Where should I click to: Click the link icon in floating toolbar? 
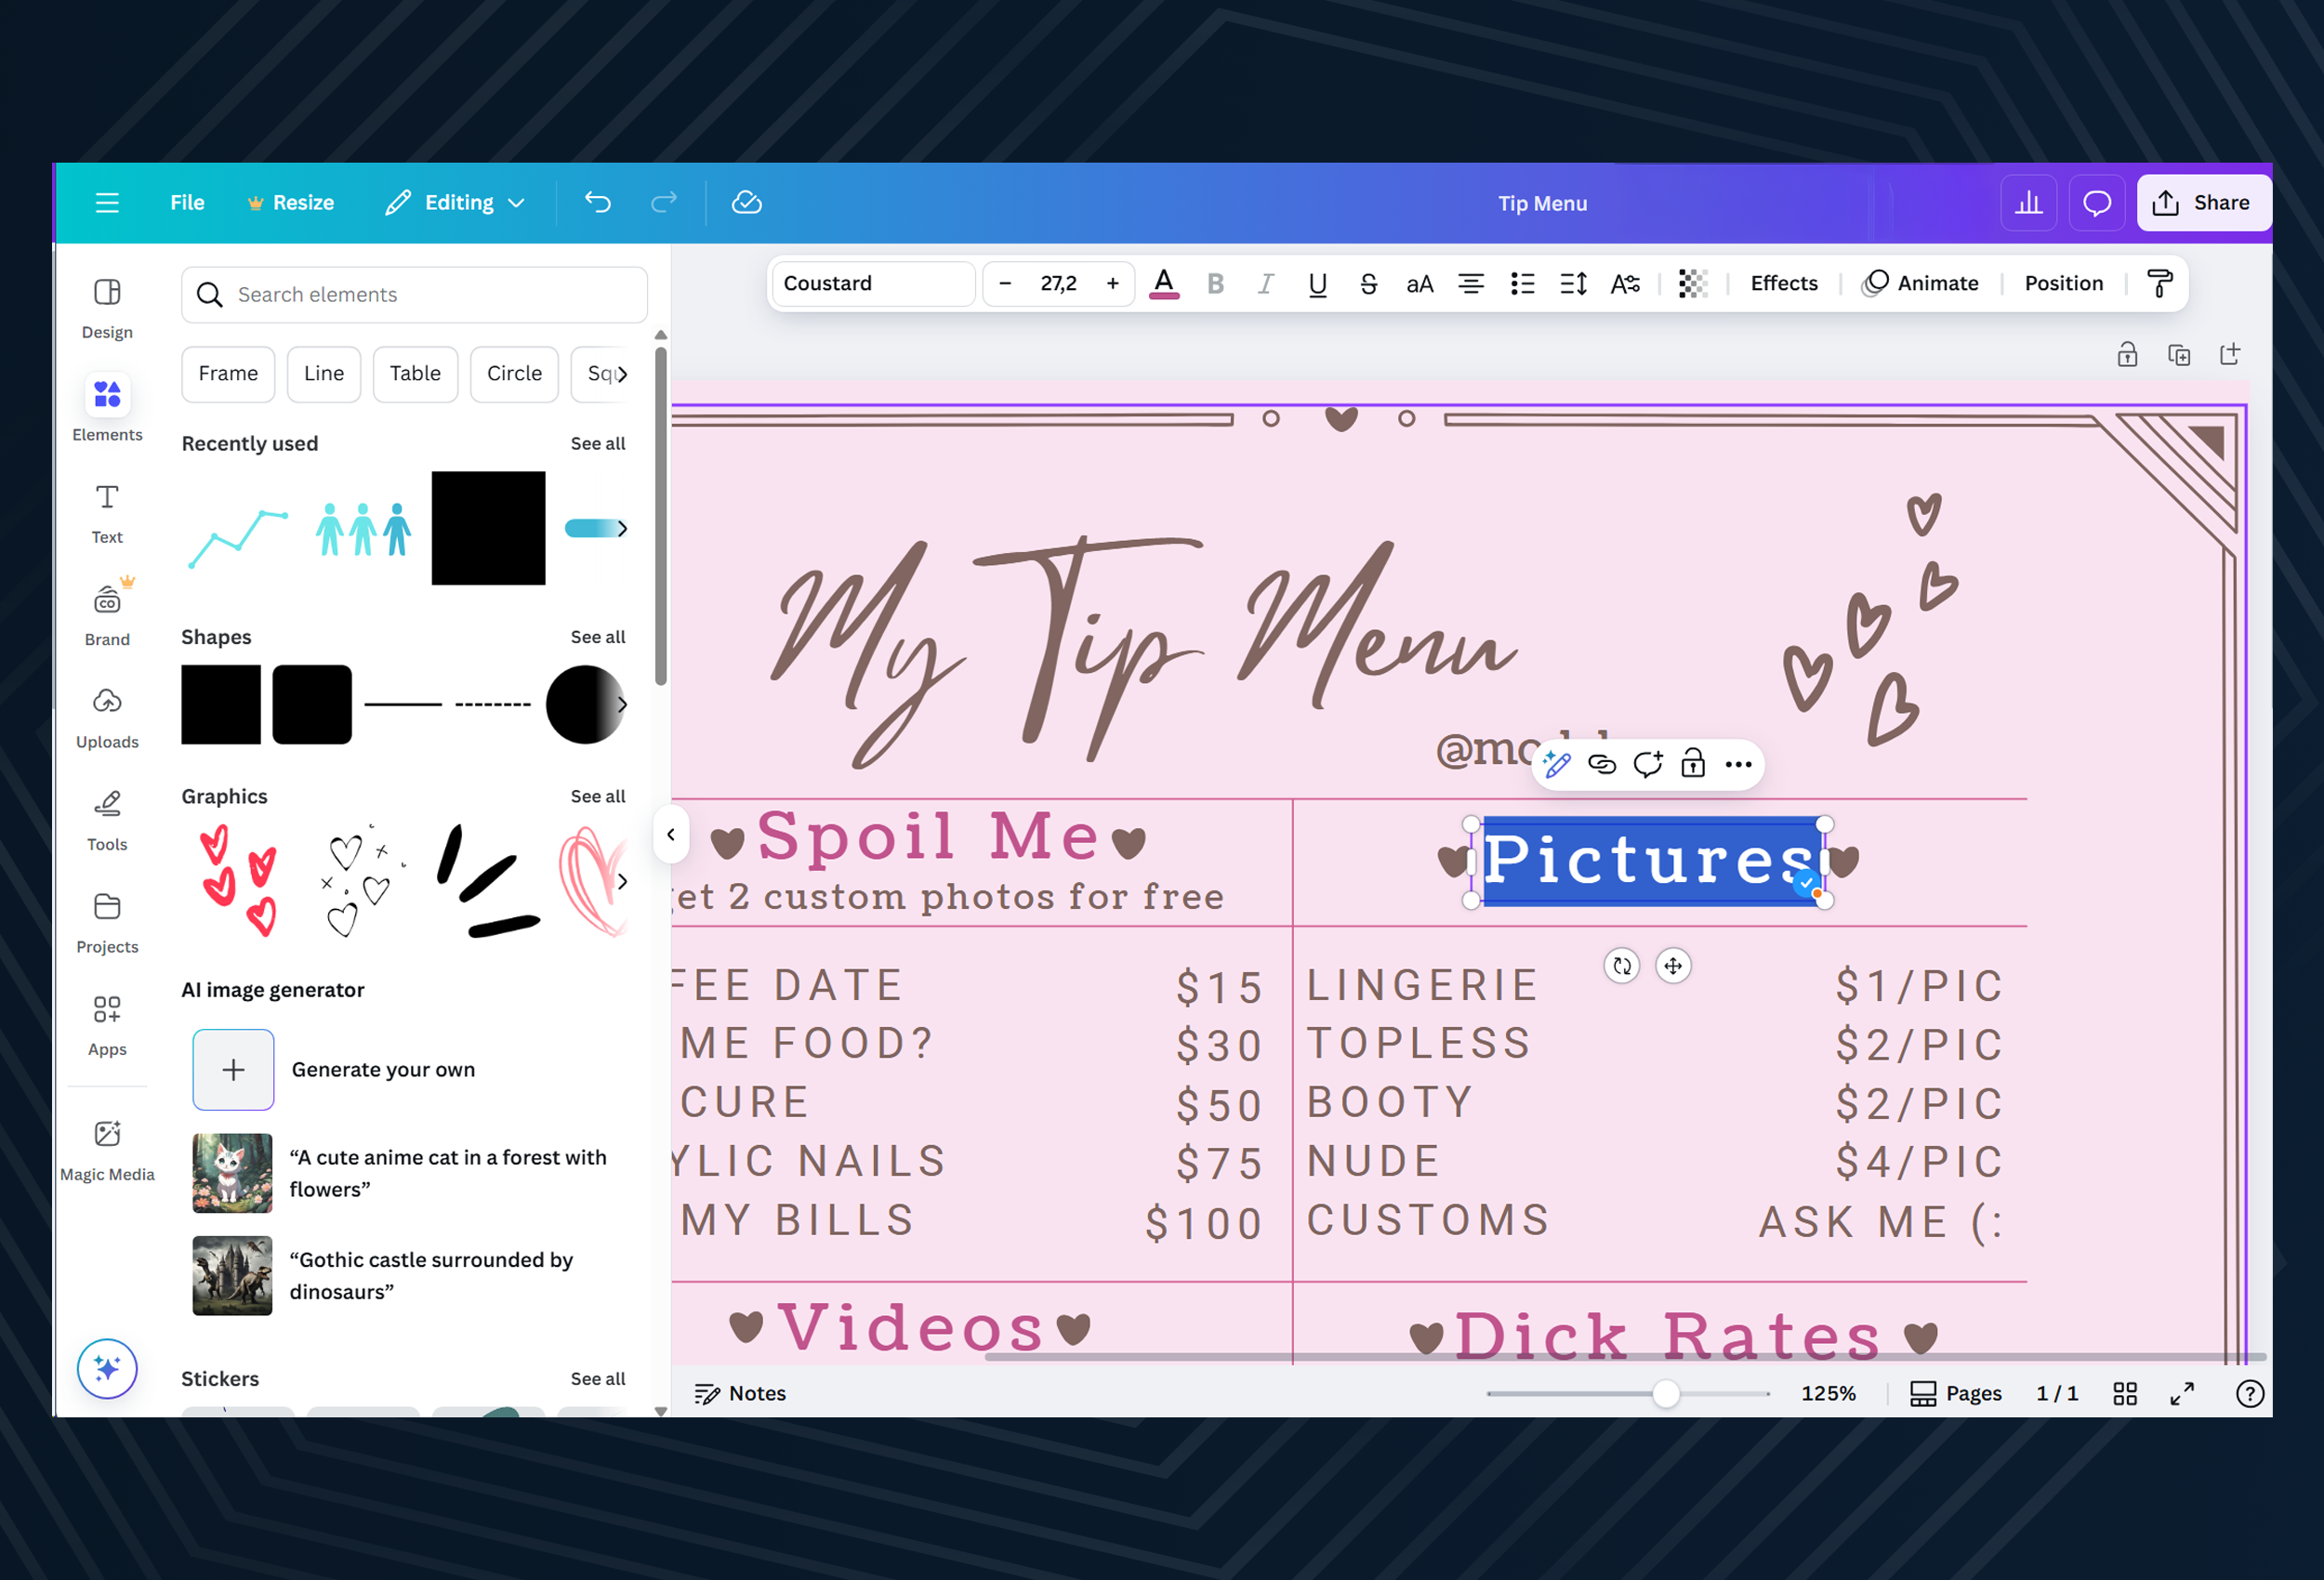click(x=1602, y=765)
